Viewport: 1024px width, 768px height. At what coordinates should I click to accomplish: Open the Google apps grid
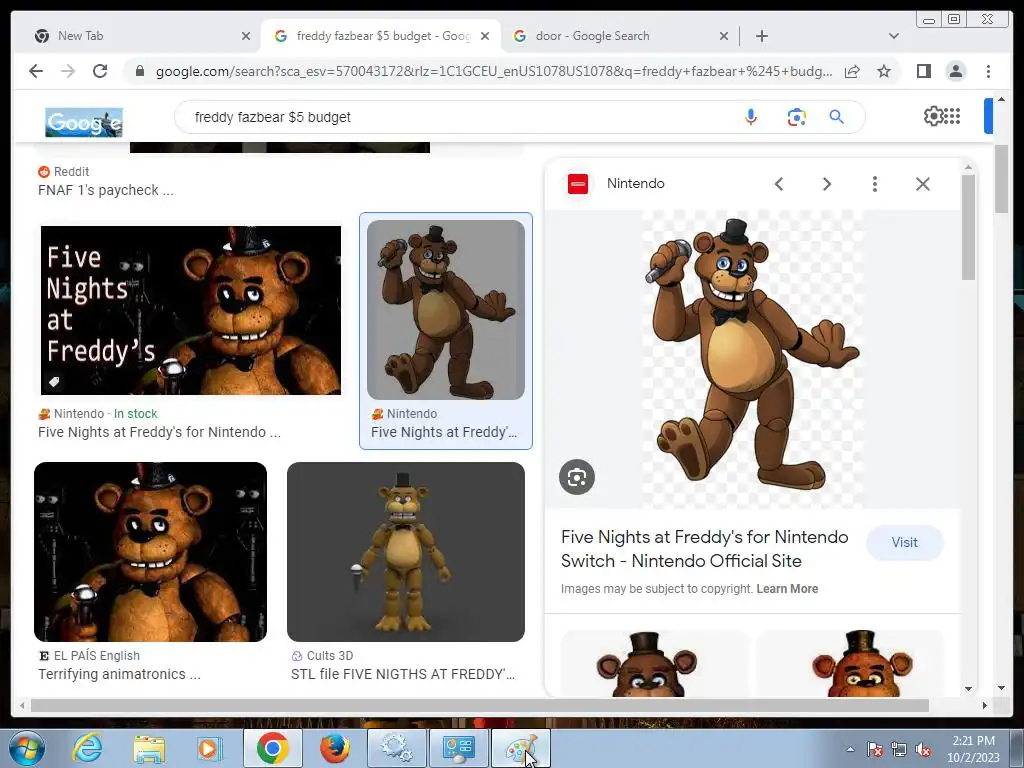tap(952, 116)
